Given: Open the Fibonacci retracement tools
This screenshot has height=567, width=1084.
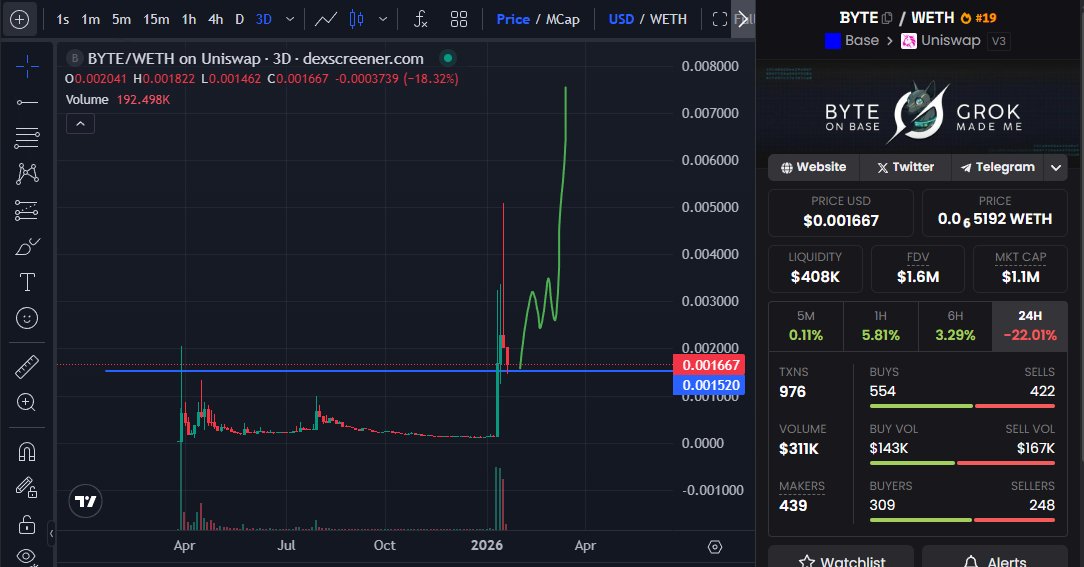Looking at the screenshot, I should 27,138.
